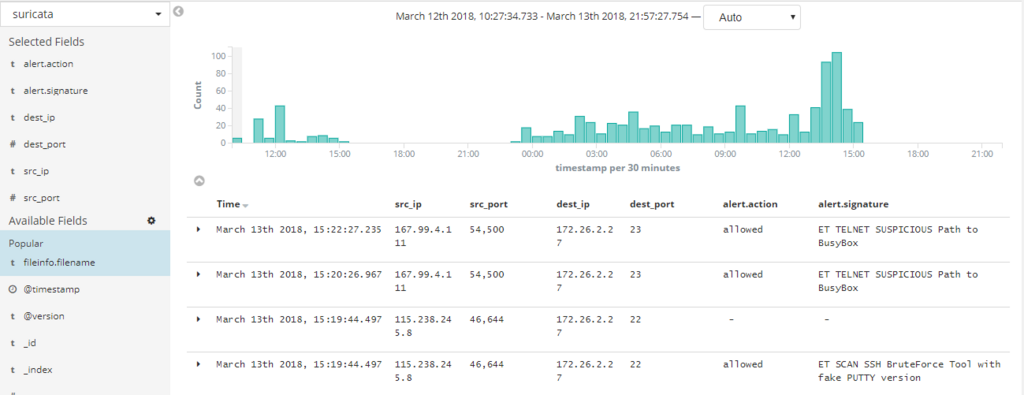Image resolution: width=1024 pixels, height=395 pixels.
Task: Click the dest_port column header
Action: [652, 204]
